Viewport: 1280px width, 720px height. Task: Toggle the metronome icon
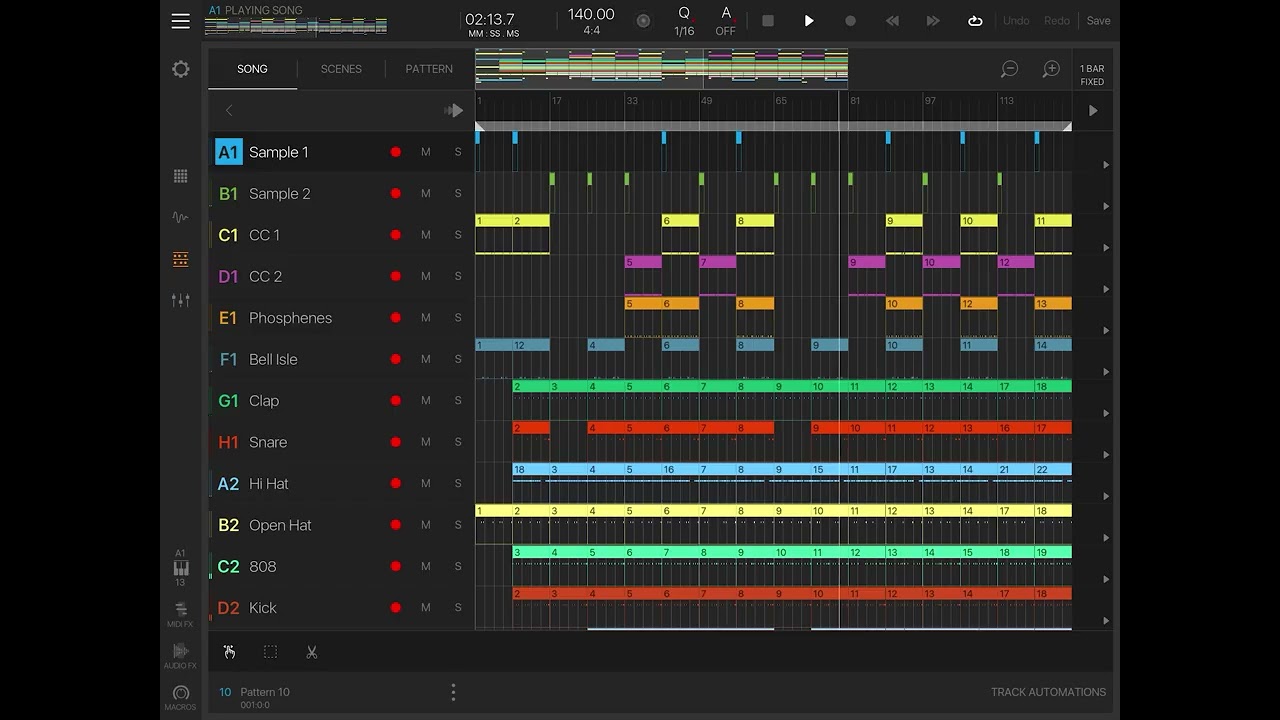tap(643, 21)
